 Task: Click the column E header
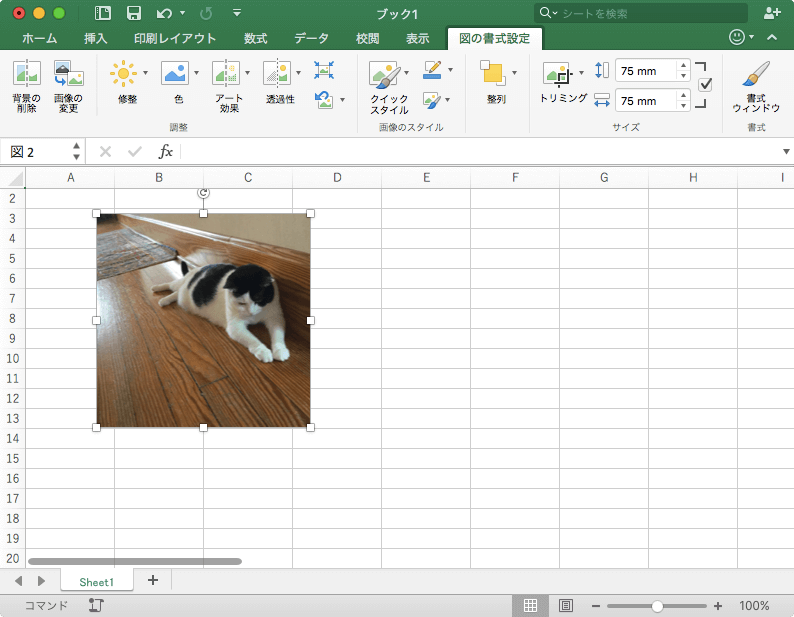426,177
